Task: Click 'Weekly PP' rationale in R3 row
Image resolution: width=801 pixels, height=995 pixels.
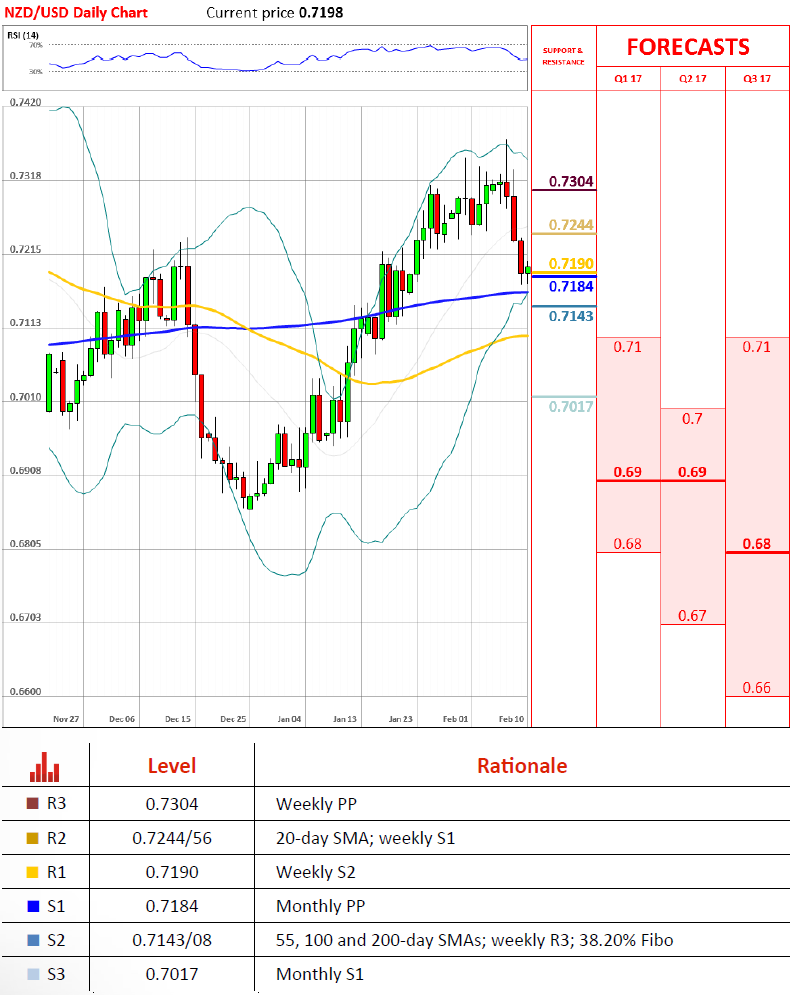Action: (x=317, y=804)
